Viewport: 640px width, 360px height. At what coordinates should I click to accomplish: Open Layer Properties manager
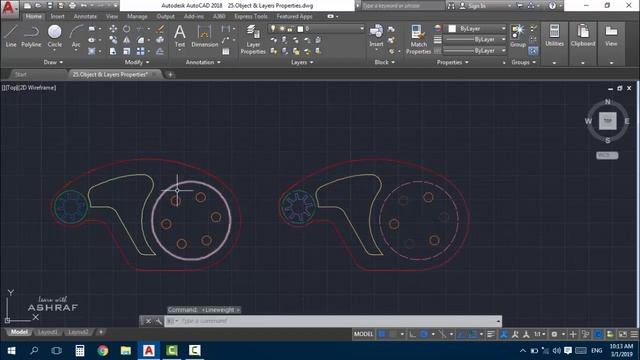coord(253,39)
